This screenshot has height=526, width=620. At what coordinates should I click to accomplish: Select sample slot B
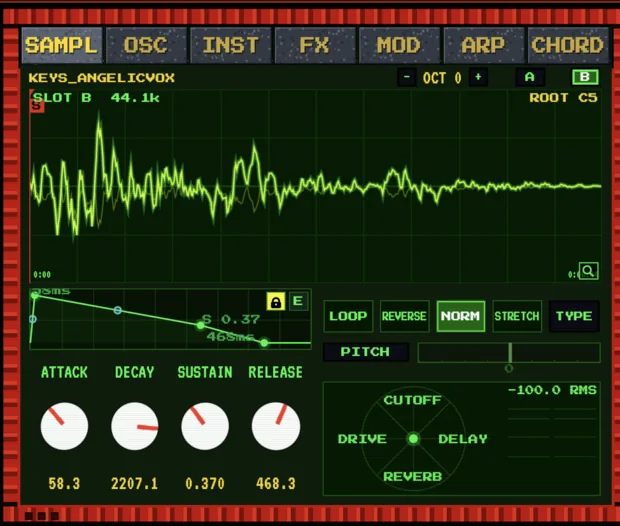point(585,77)
